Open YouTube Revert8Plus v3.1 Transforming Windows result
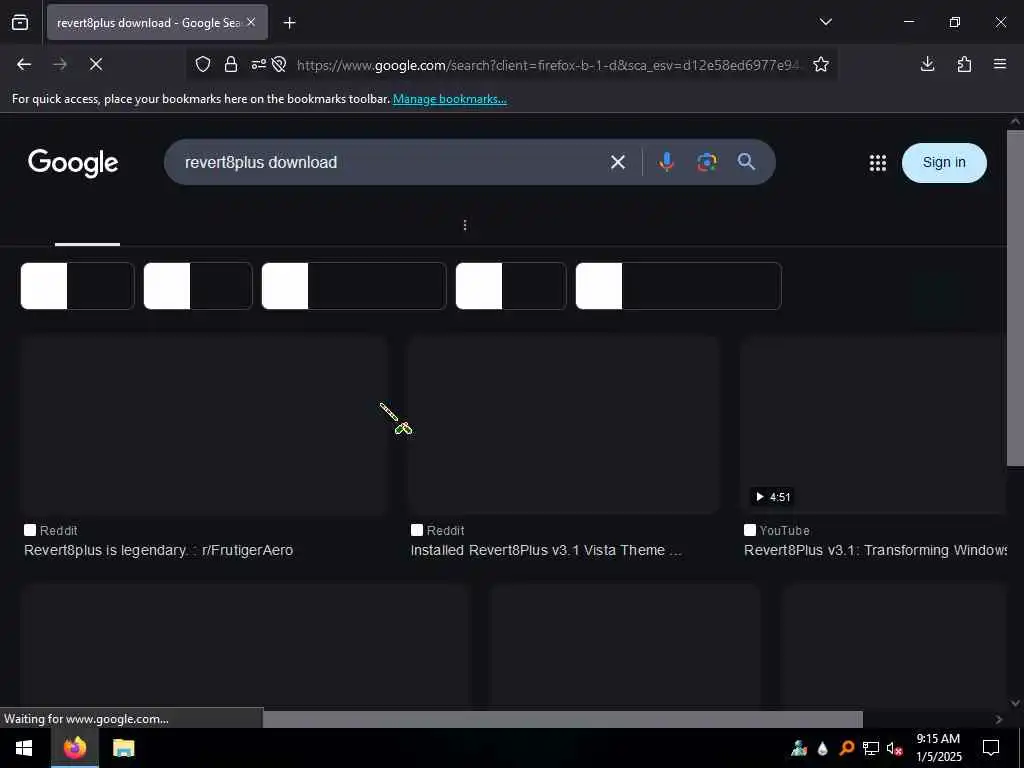The image size is (1024, 768). (875, 551)
